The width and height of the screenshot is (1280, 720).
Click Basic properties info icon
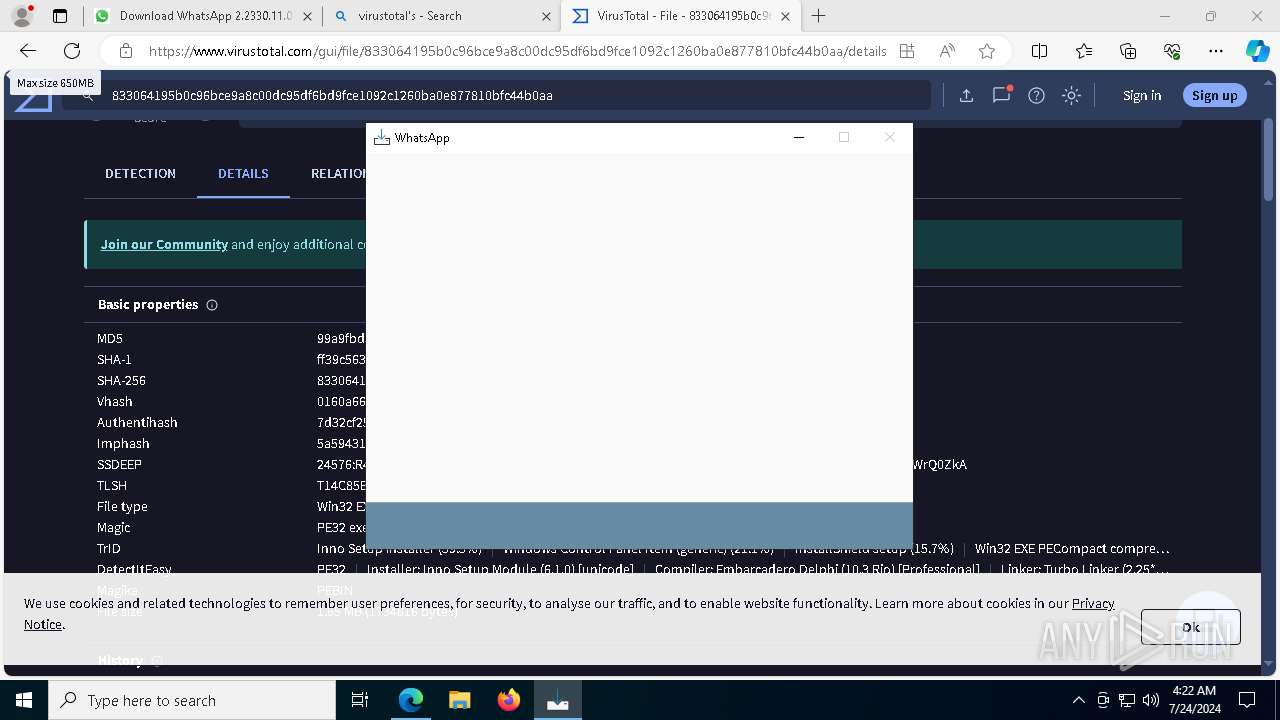click(212, 305)
